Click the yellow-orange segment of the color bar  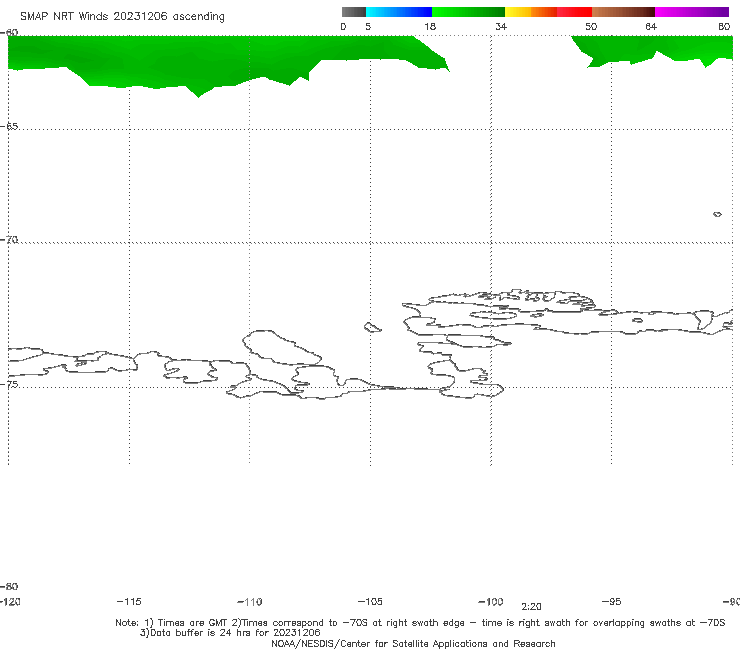[x=531, y=12]
